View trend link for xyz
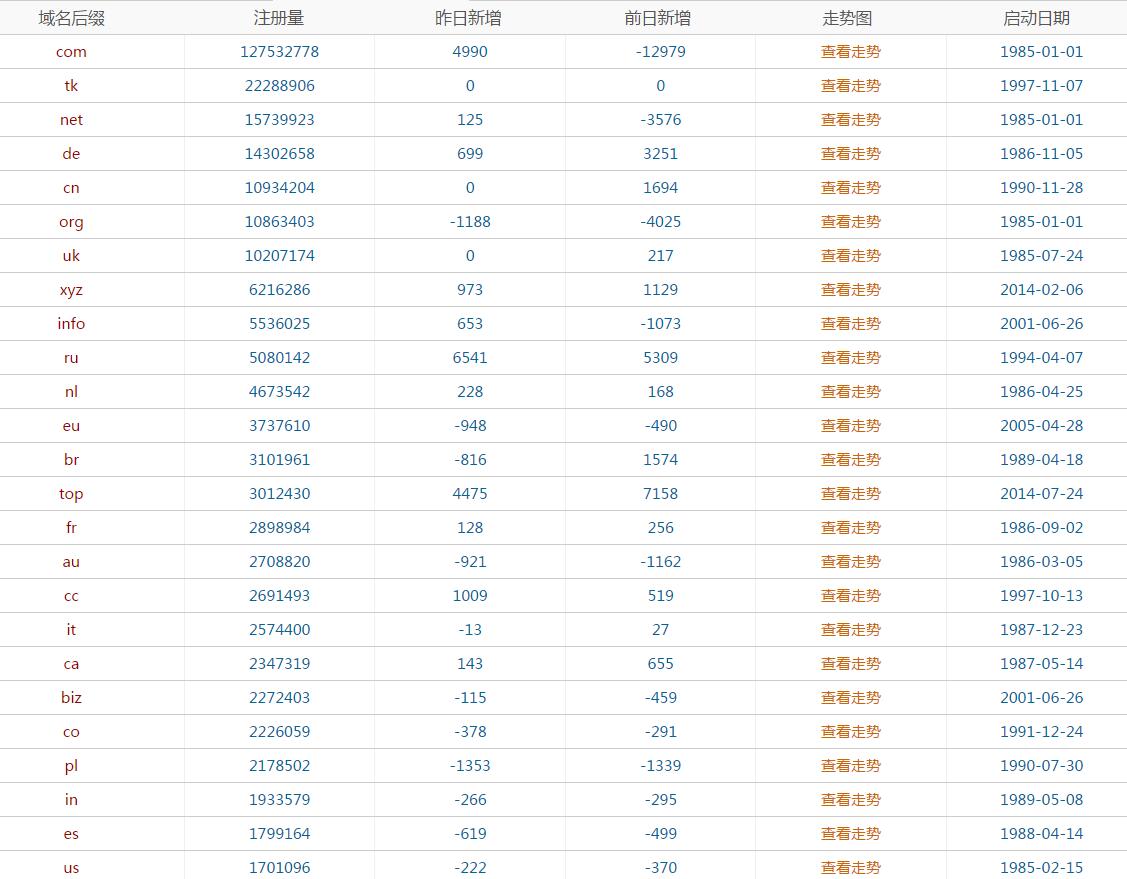 (x=850, y=290)
